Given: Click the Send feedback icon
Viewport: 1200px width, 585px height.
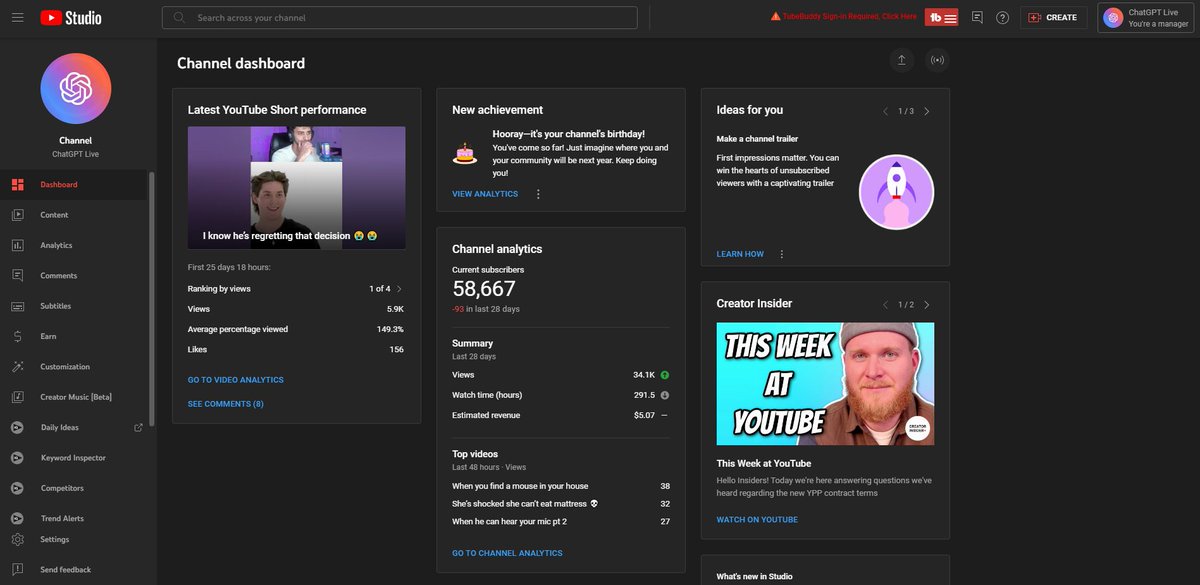Looking at the screenshot, I should (x=17, y=570).
